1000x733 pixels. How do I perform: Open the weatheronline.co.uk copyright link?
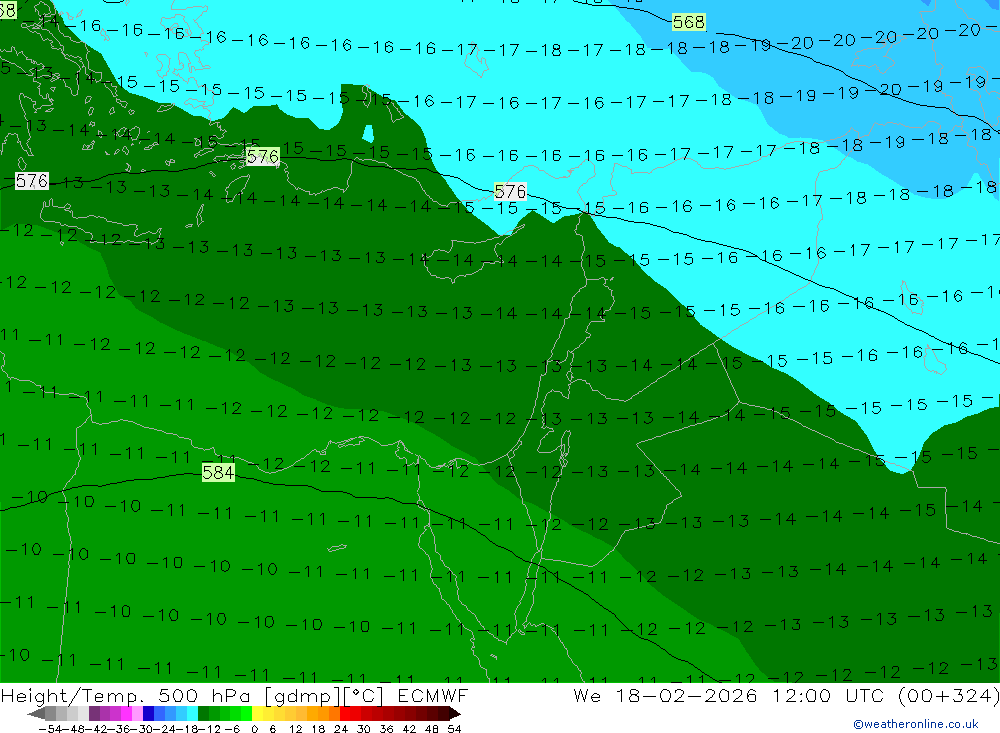click(x=915, y=724)
